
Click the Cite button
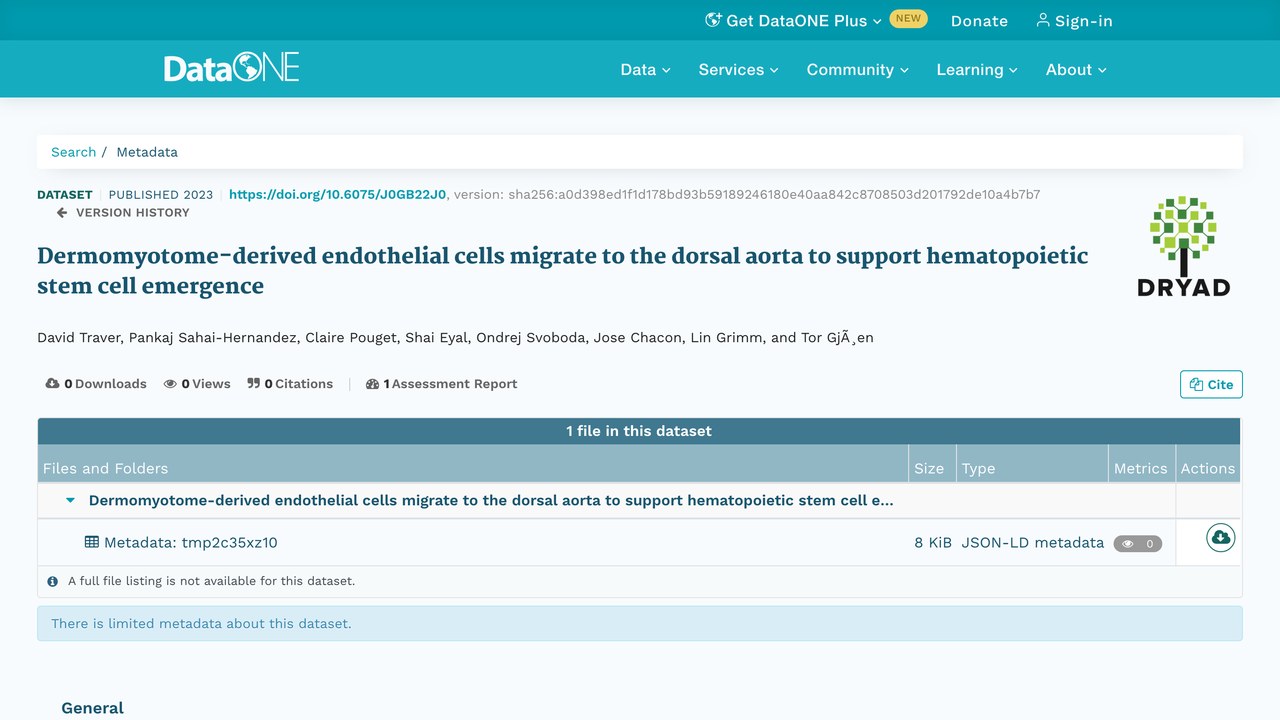click(x=1211, y=384)
